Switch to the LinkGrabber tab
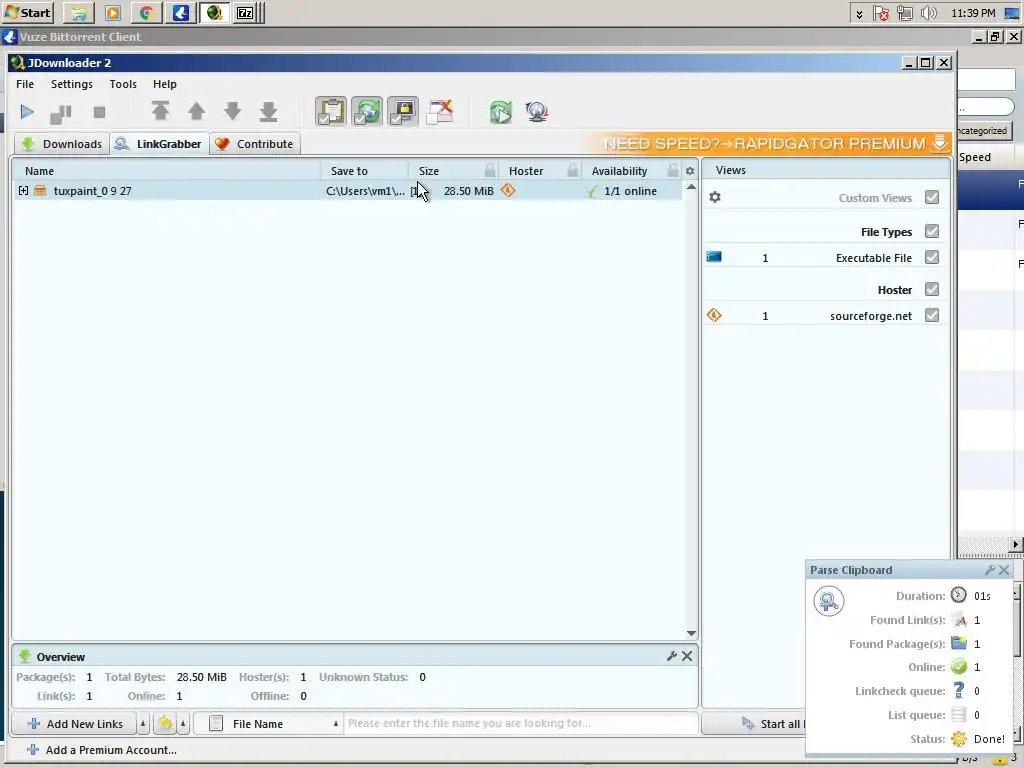Viewport: 1024px width, 768px height. 159,144
